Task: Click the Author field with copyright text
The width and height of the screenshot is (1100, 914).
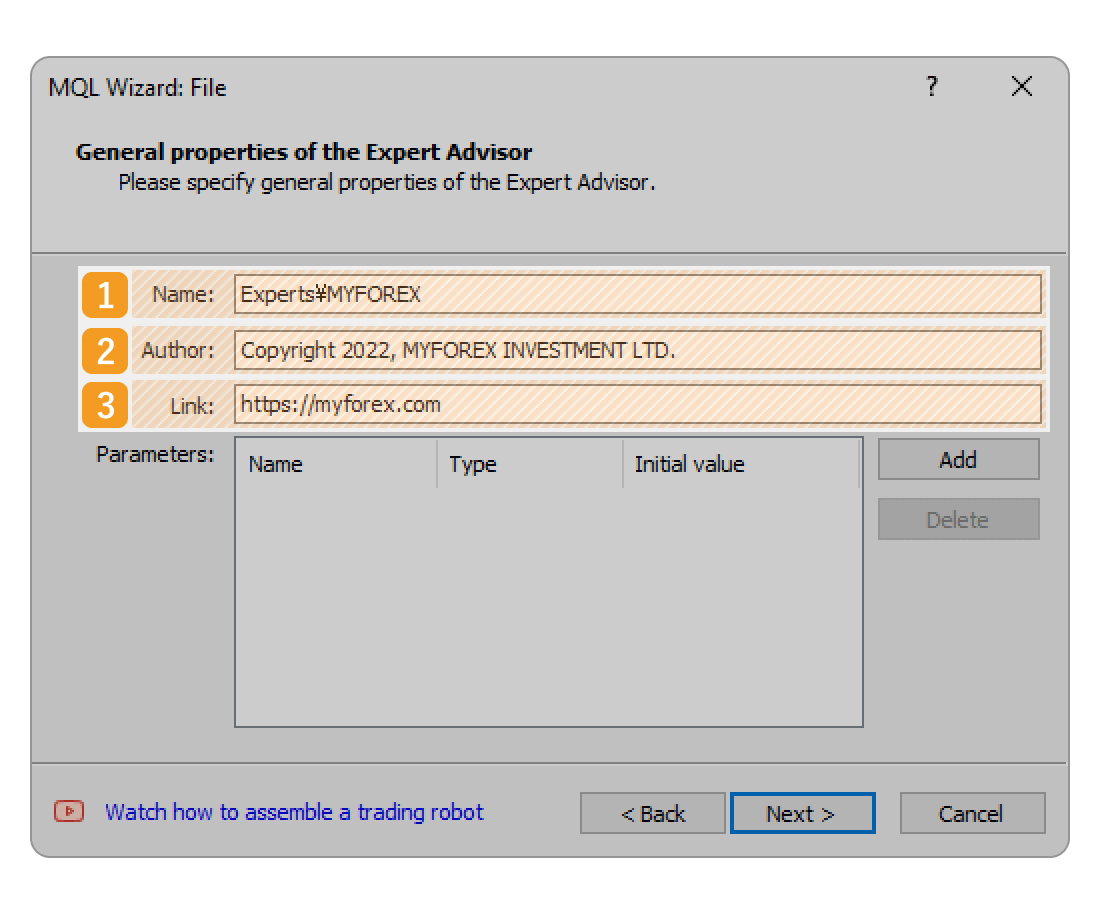Action: click(637, 350)
